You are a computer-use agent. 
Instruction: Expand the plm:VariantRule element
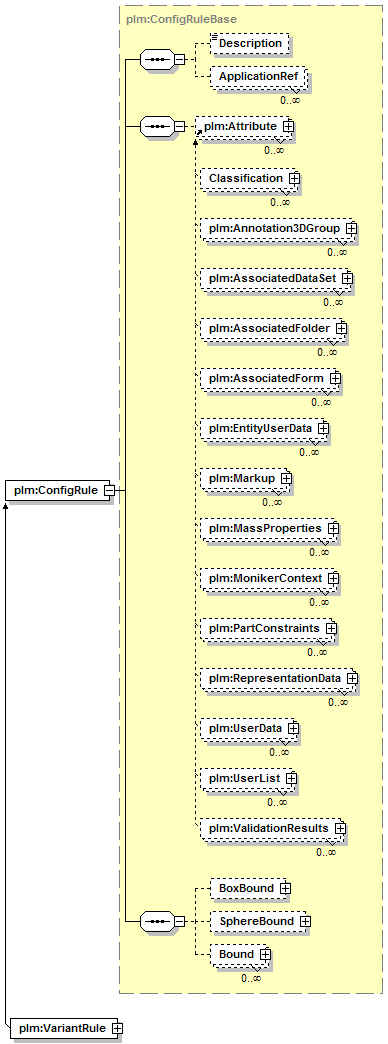[117, 1028]
